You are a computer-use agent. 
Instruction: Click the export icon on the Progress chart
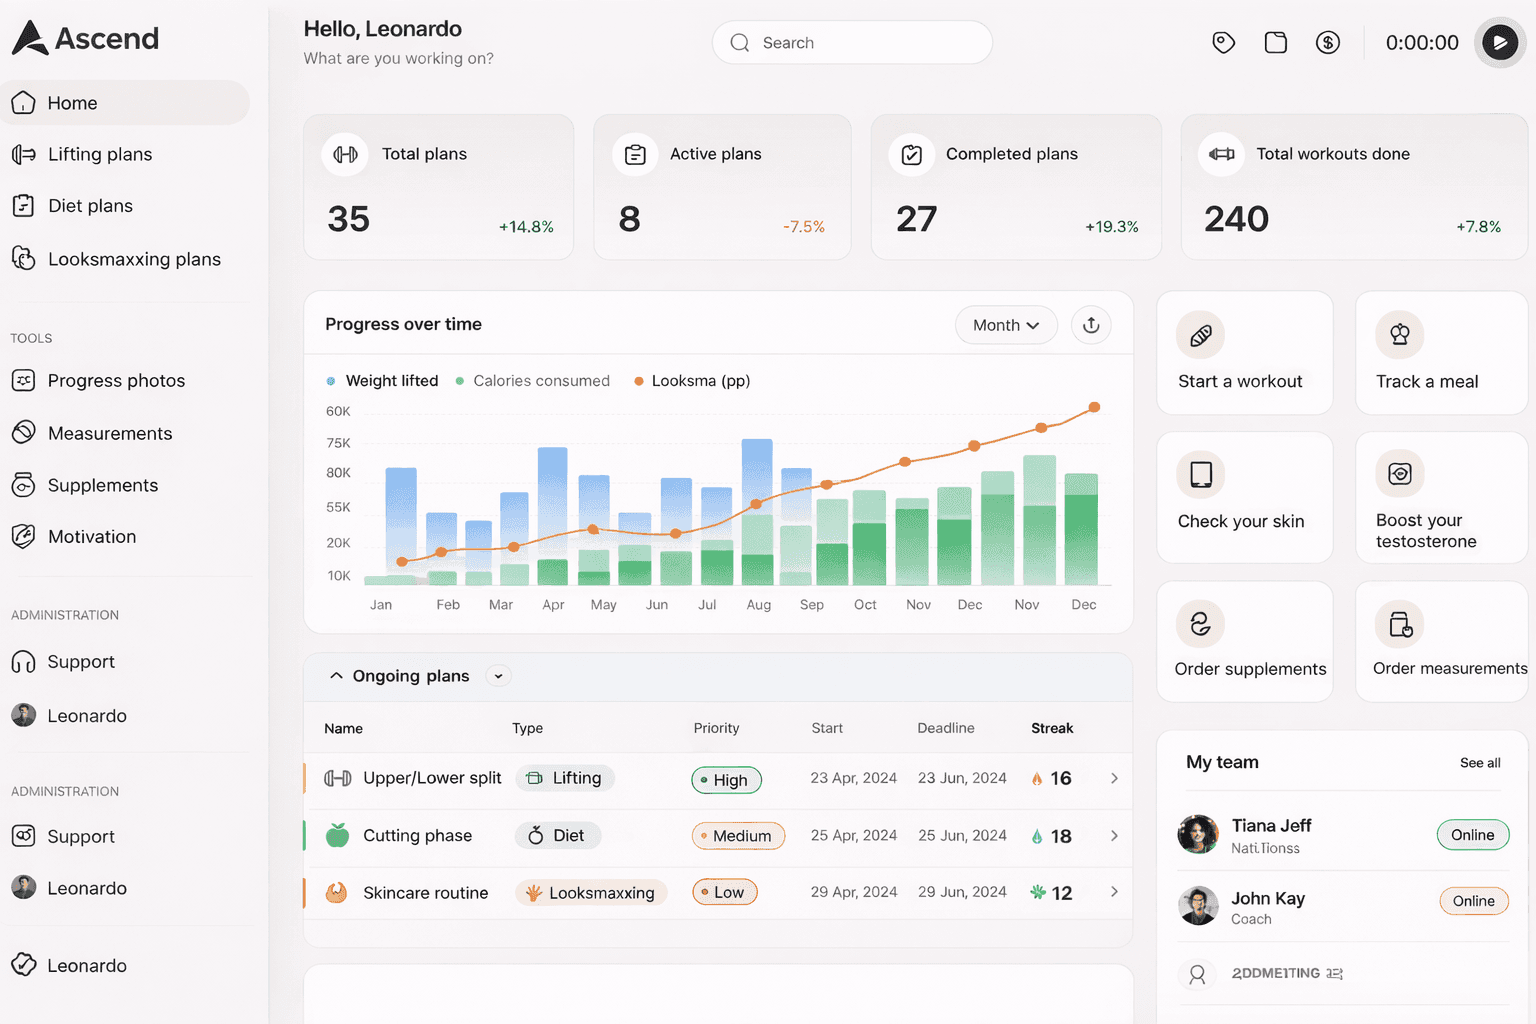tap(1091, 325)
